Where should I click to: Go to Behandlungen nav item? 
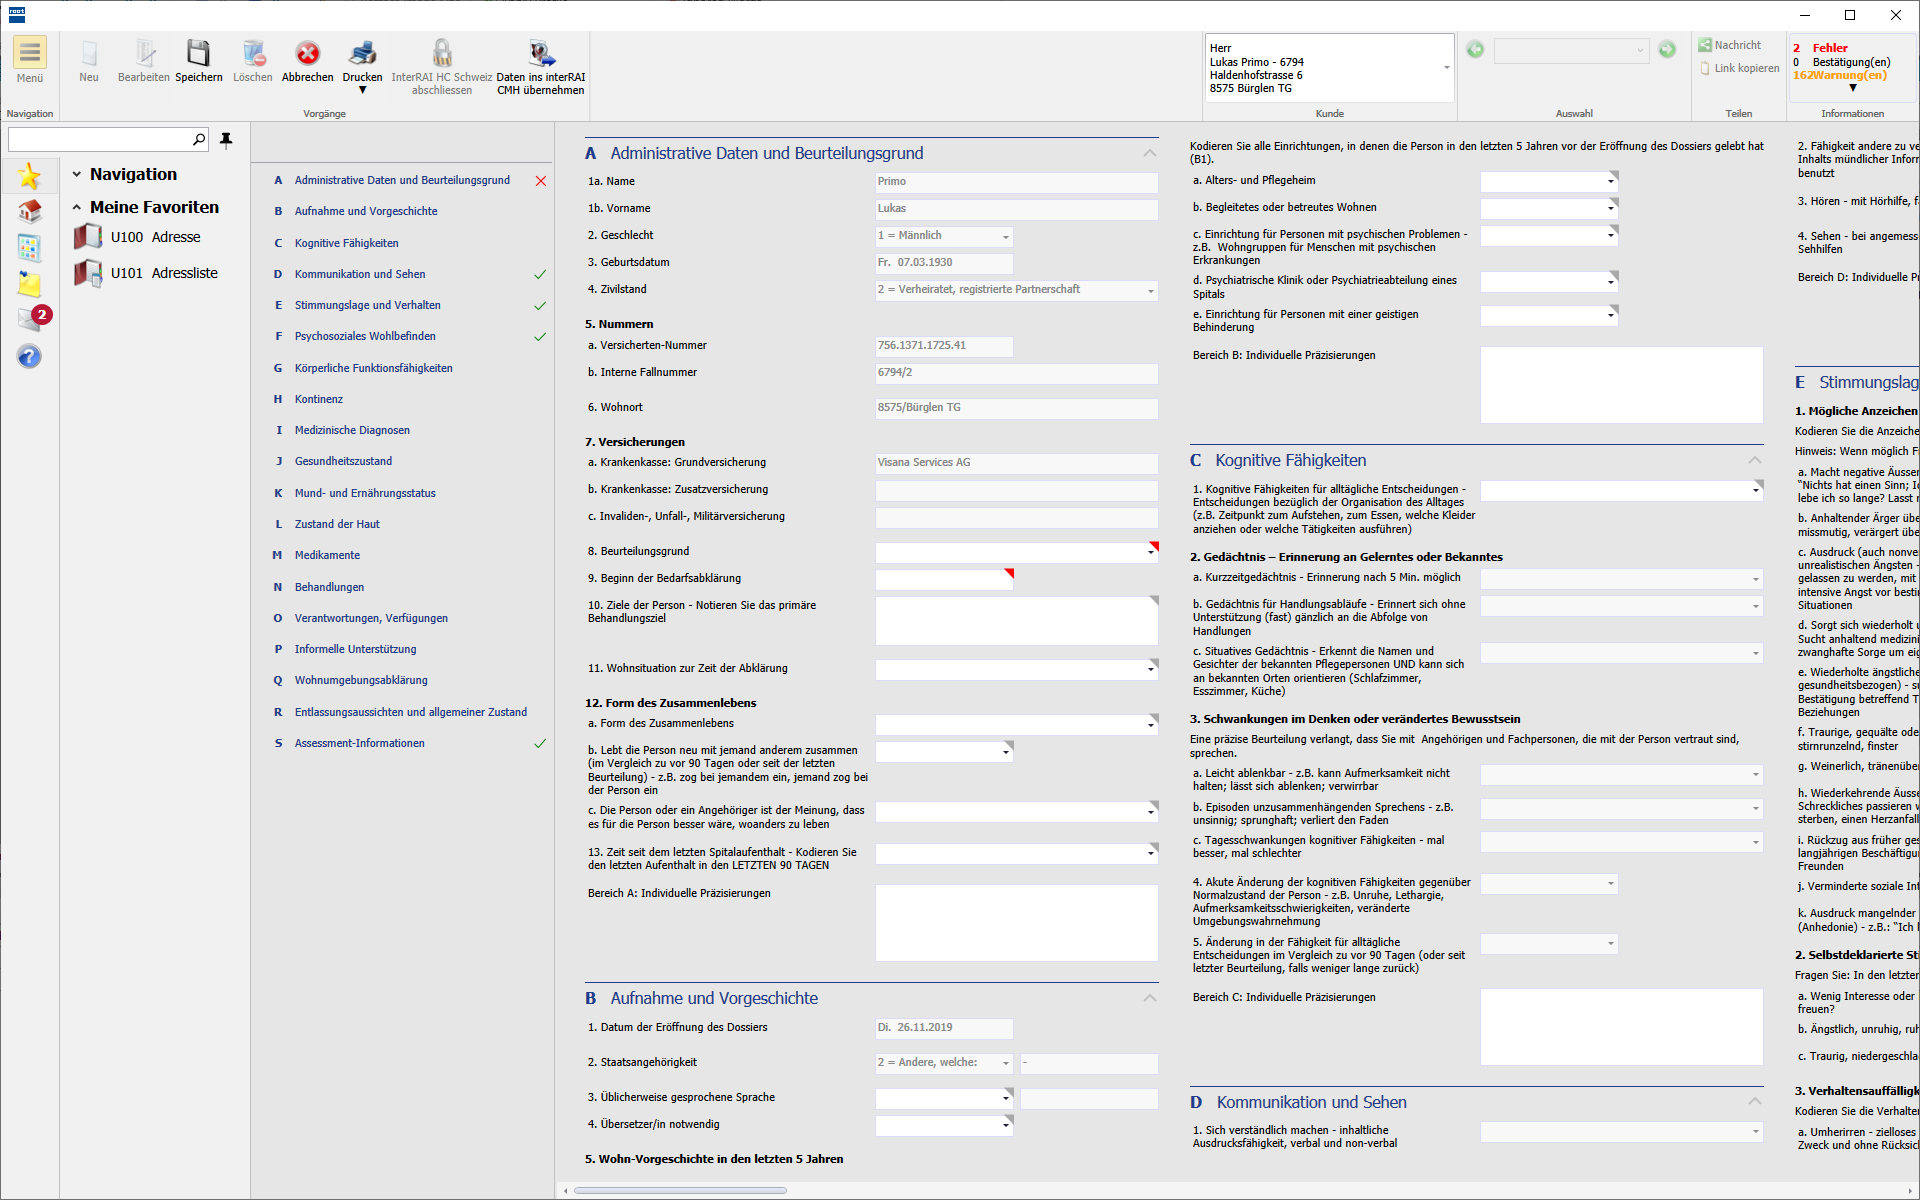329,587
